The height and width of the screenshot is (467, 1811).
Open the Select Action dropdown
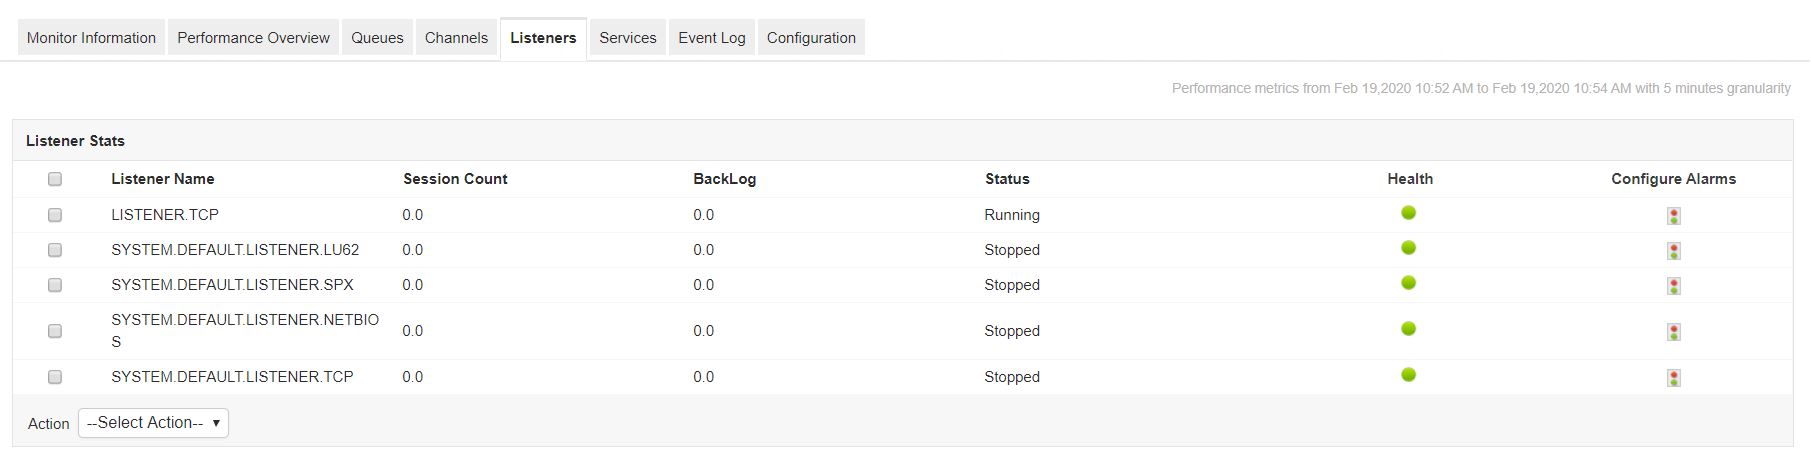click(x=153, y=423)
